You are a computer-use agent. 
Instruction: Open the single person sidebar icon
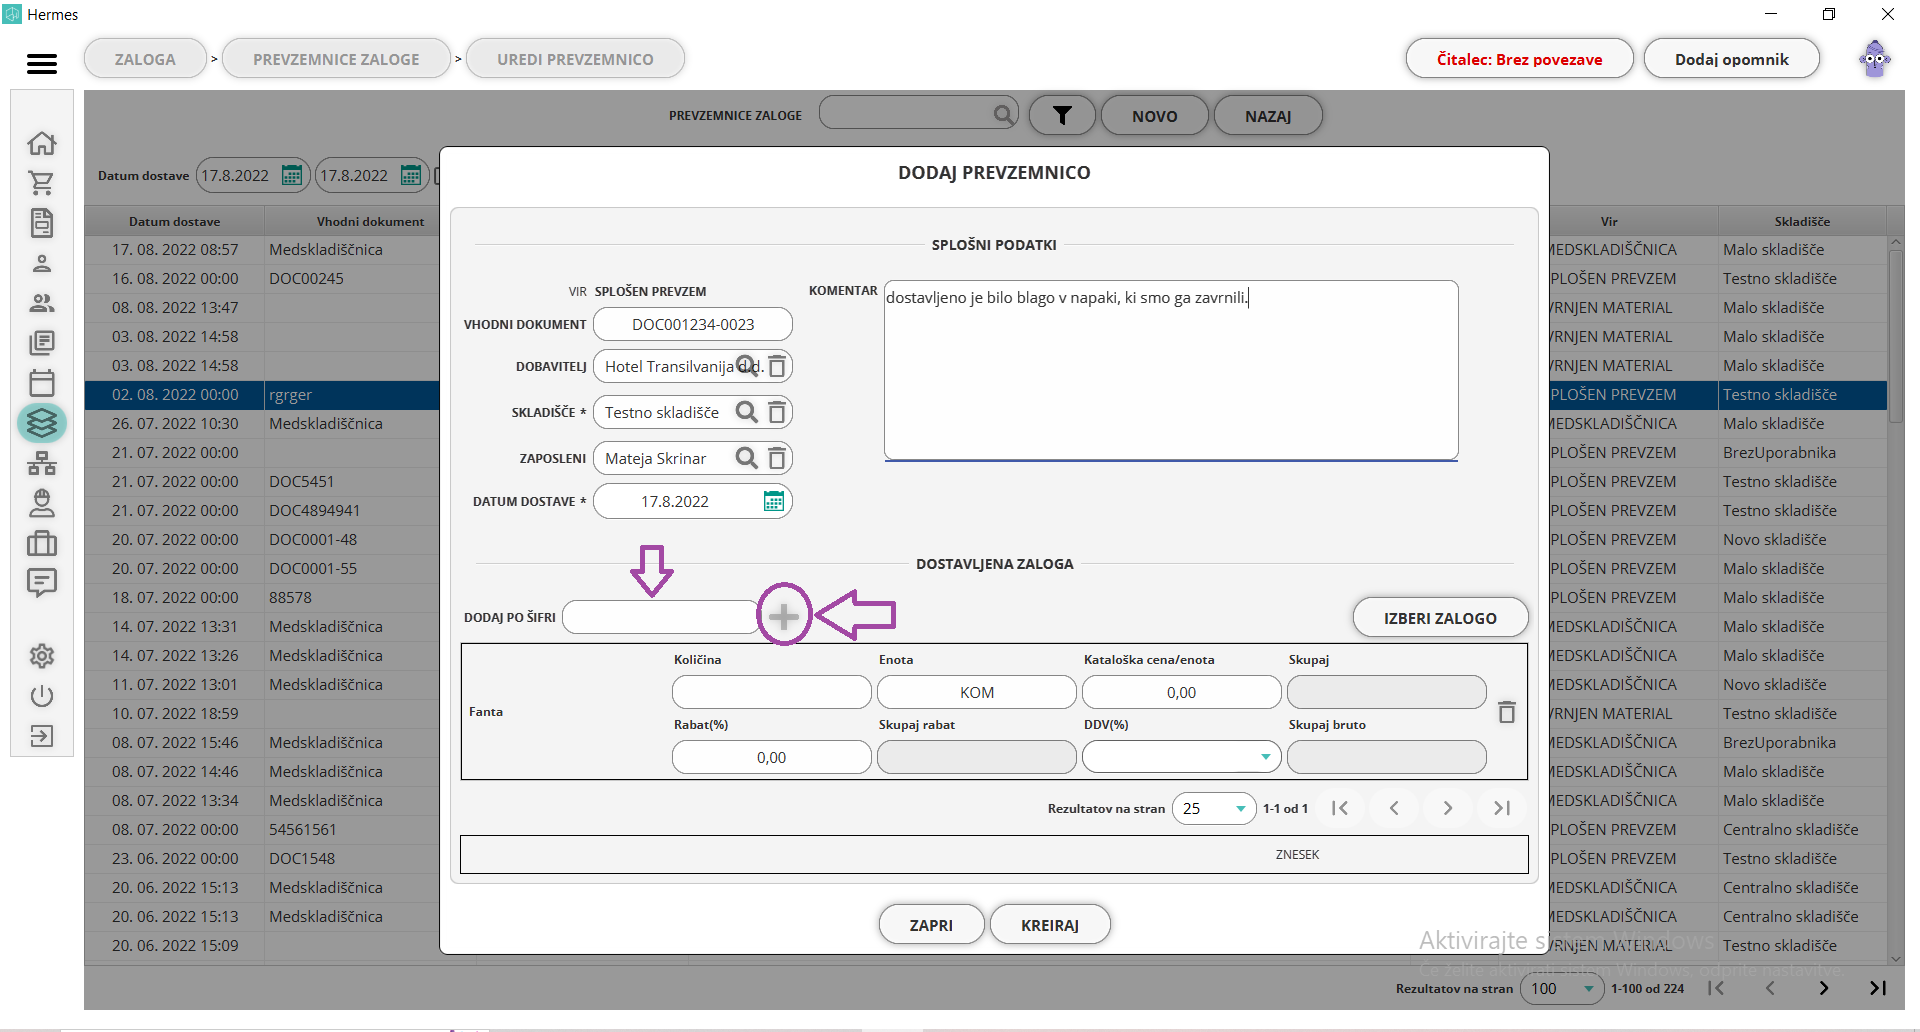(x=42, y=263)
